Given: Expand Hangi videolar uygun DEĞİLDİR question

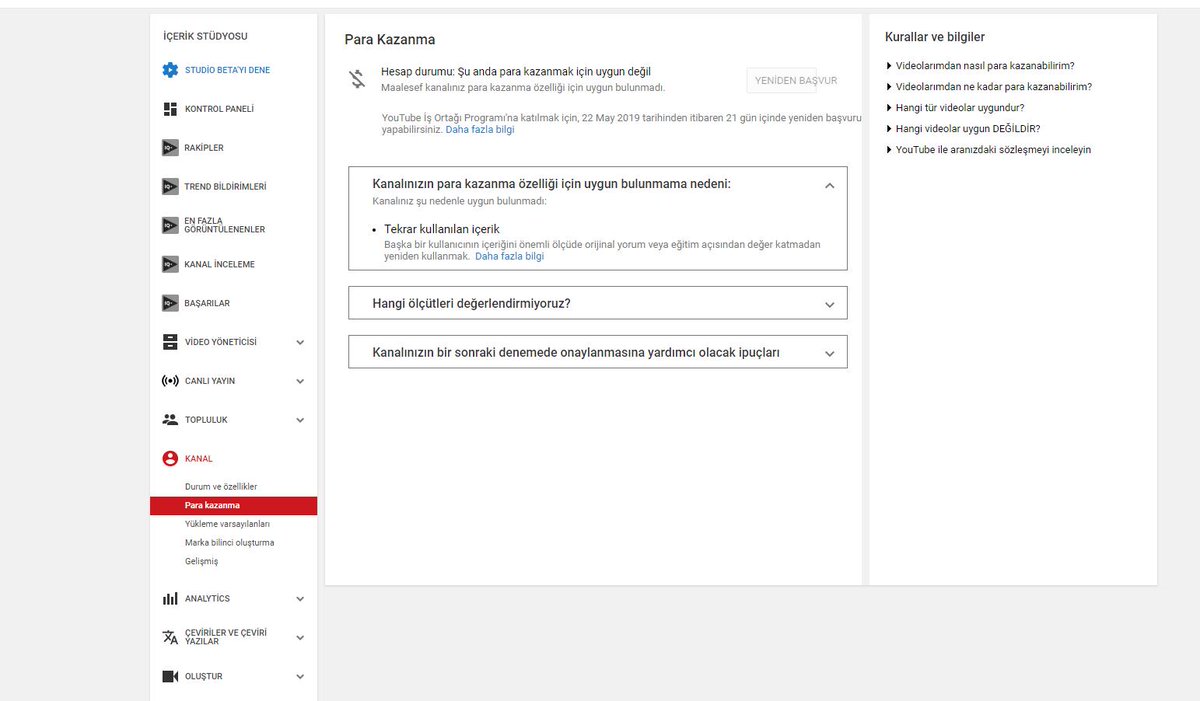Looking at the screenshot, I should coord(963,128).
